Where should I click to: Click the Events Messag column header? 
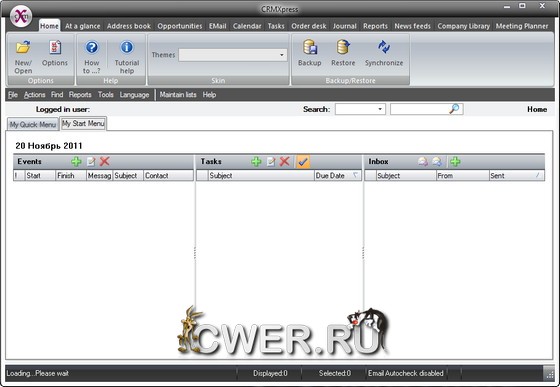100,176
